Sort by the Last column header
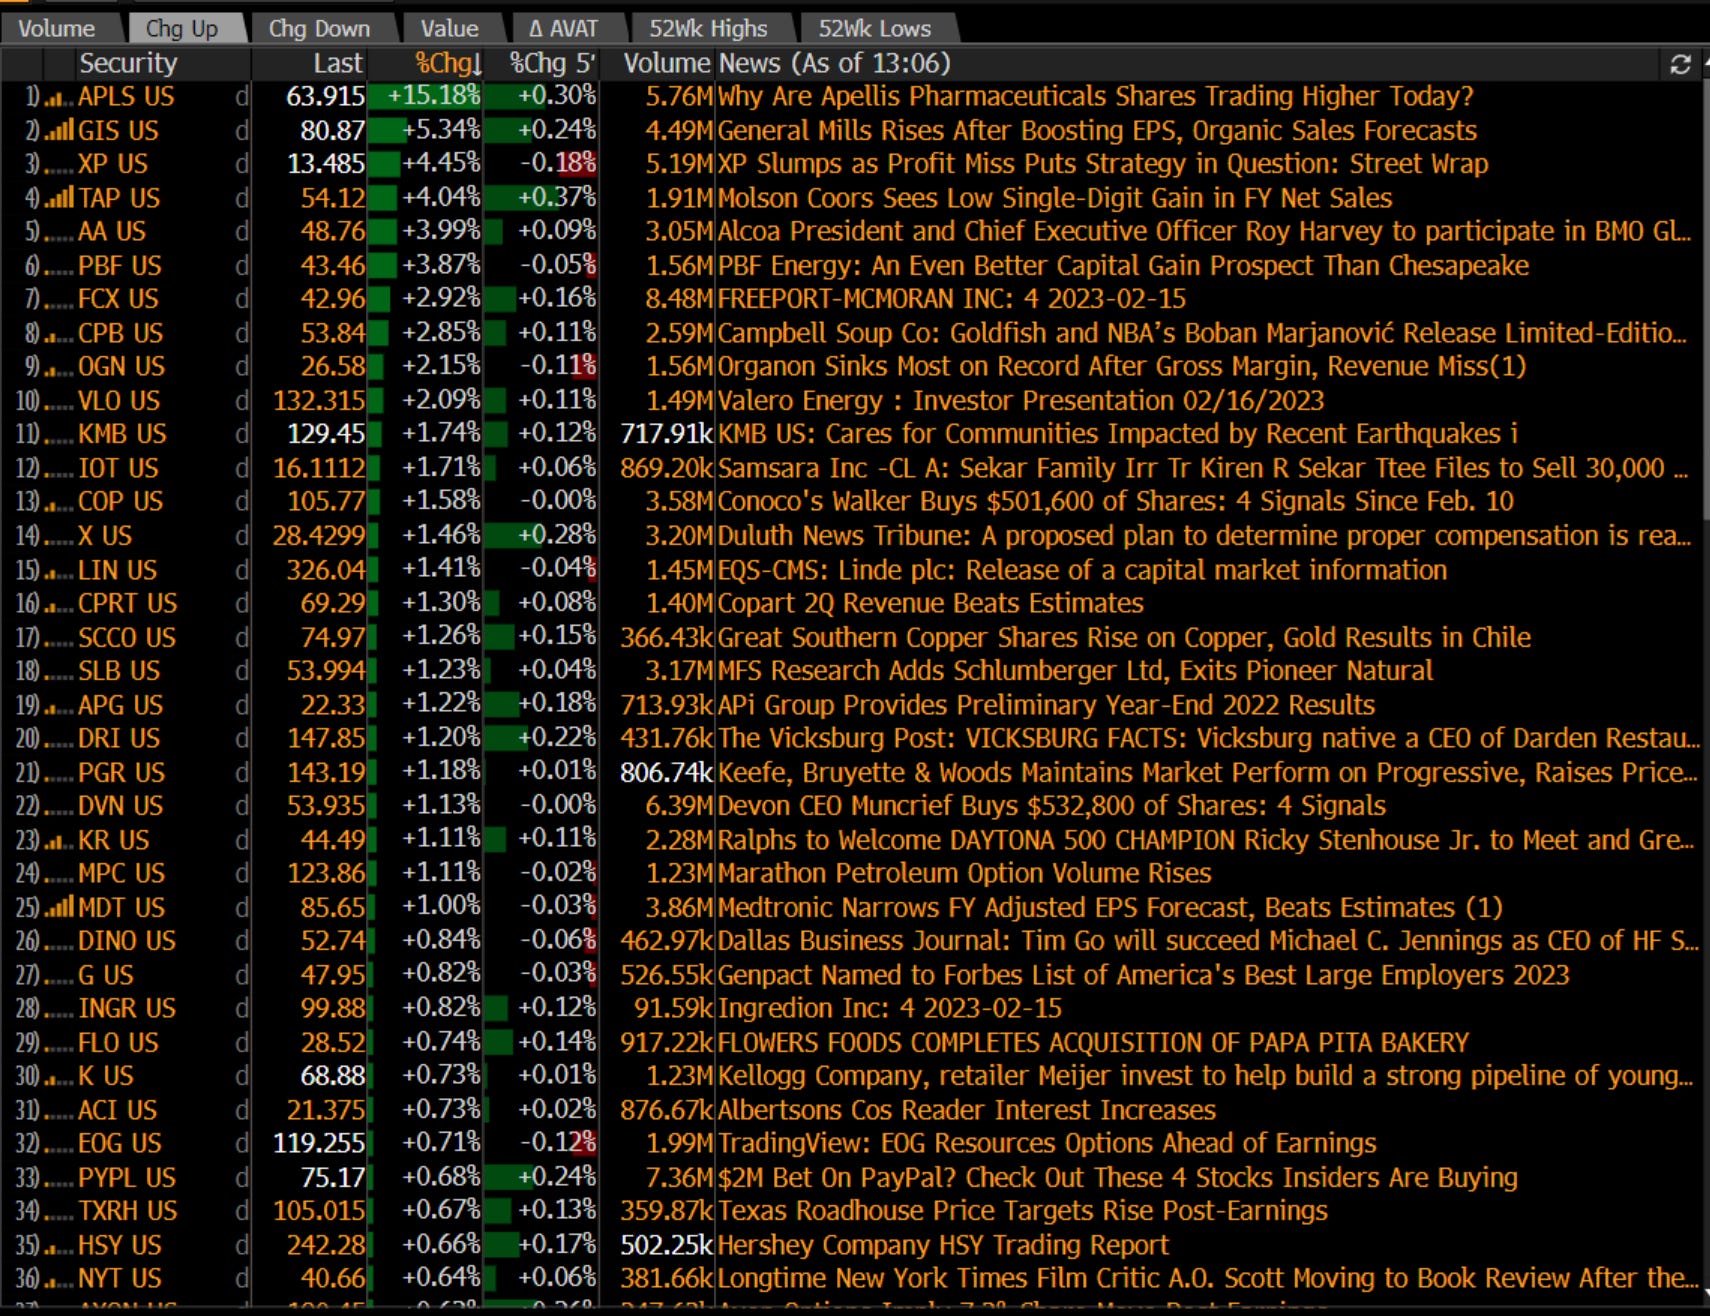 point(338,64)
